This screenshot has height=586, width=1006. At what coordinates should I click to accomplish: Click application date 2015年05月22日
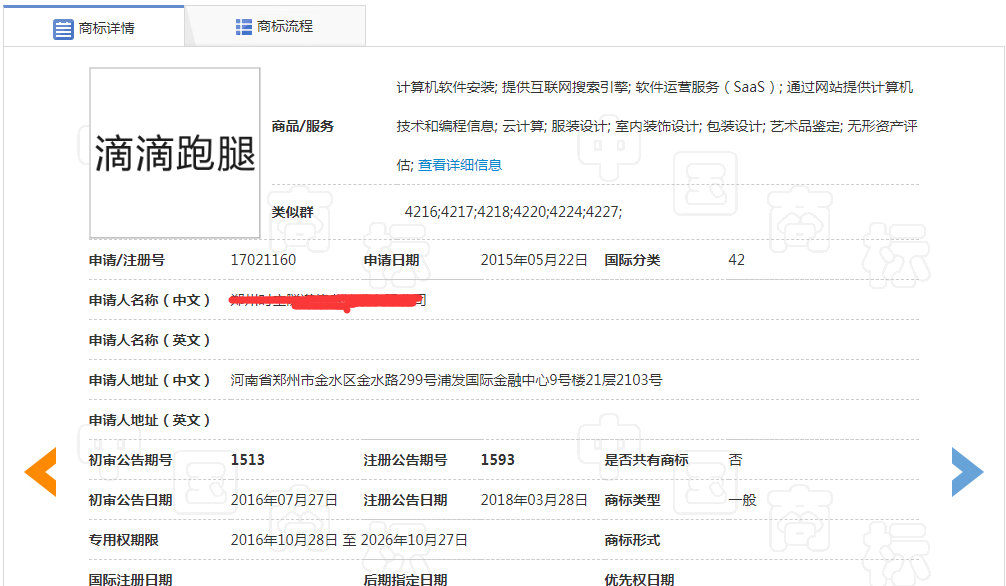pyautogui.click(x=534, y=260)
